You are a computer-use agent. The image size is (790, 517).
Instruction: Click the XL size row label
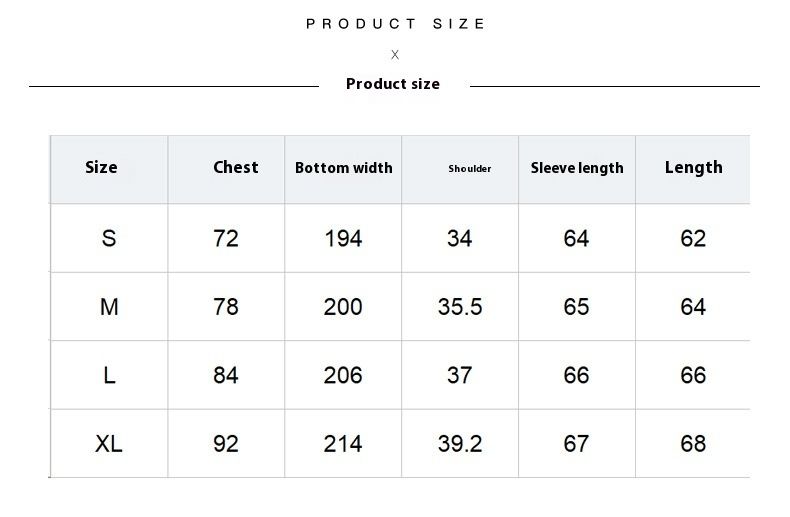pos(109,443)
